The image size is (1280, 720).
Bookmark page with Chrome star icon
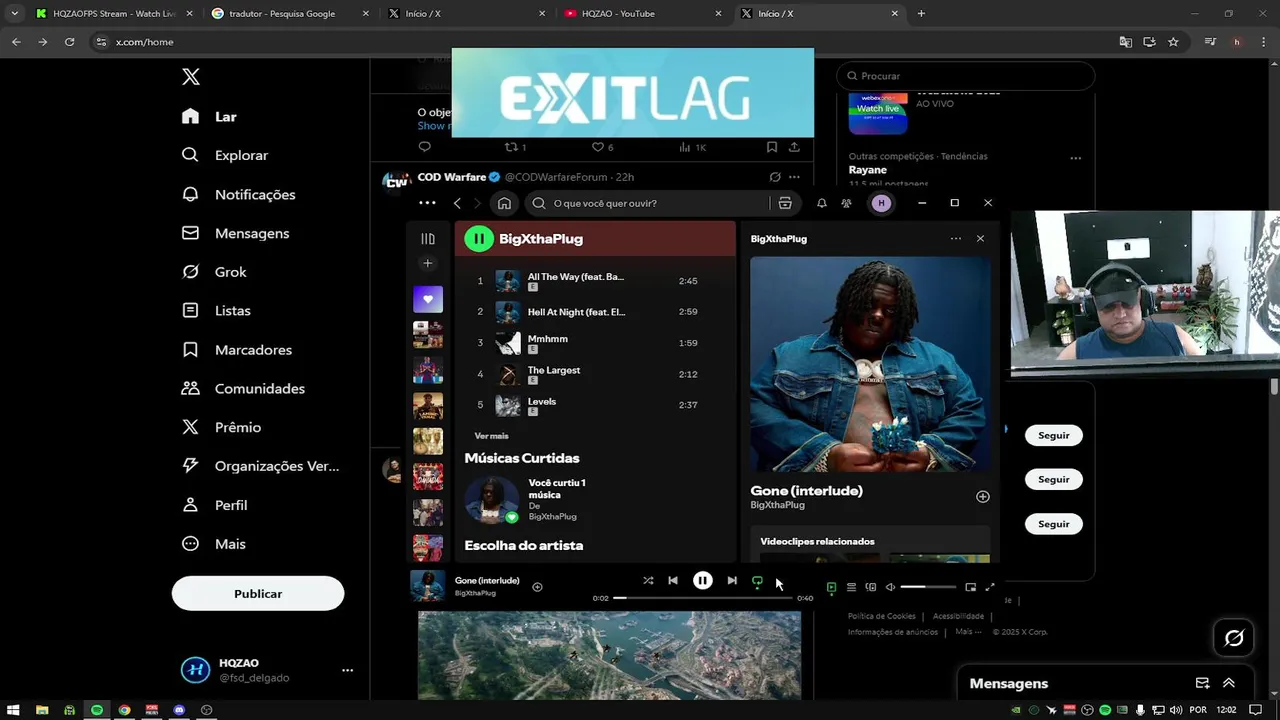1173,42
